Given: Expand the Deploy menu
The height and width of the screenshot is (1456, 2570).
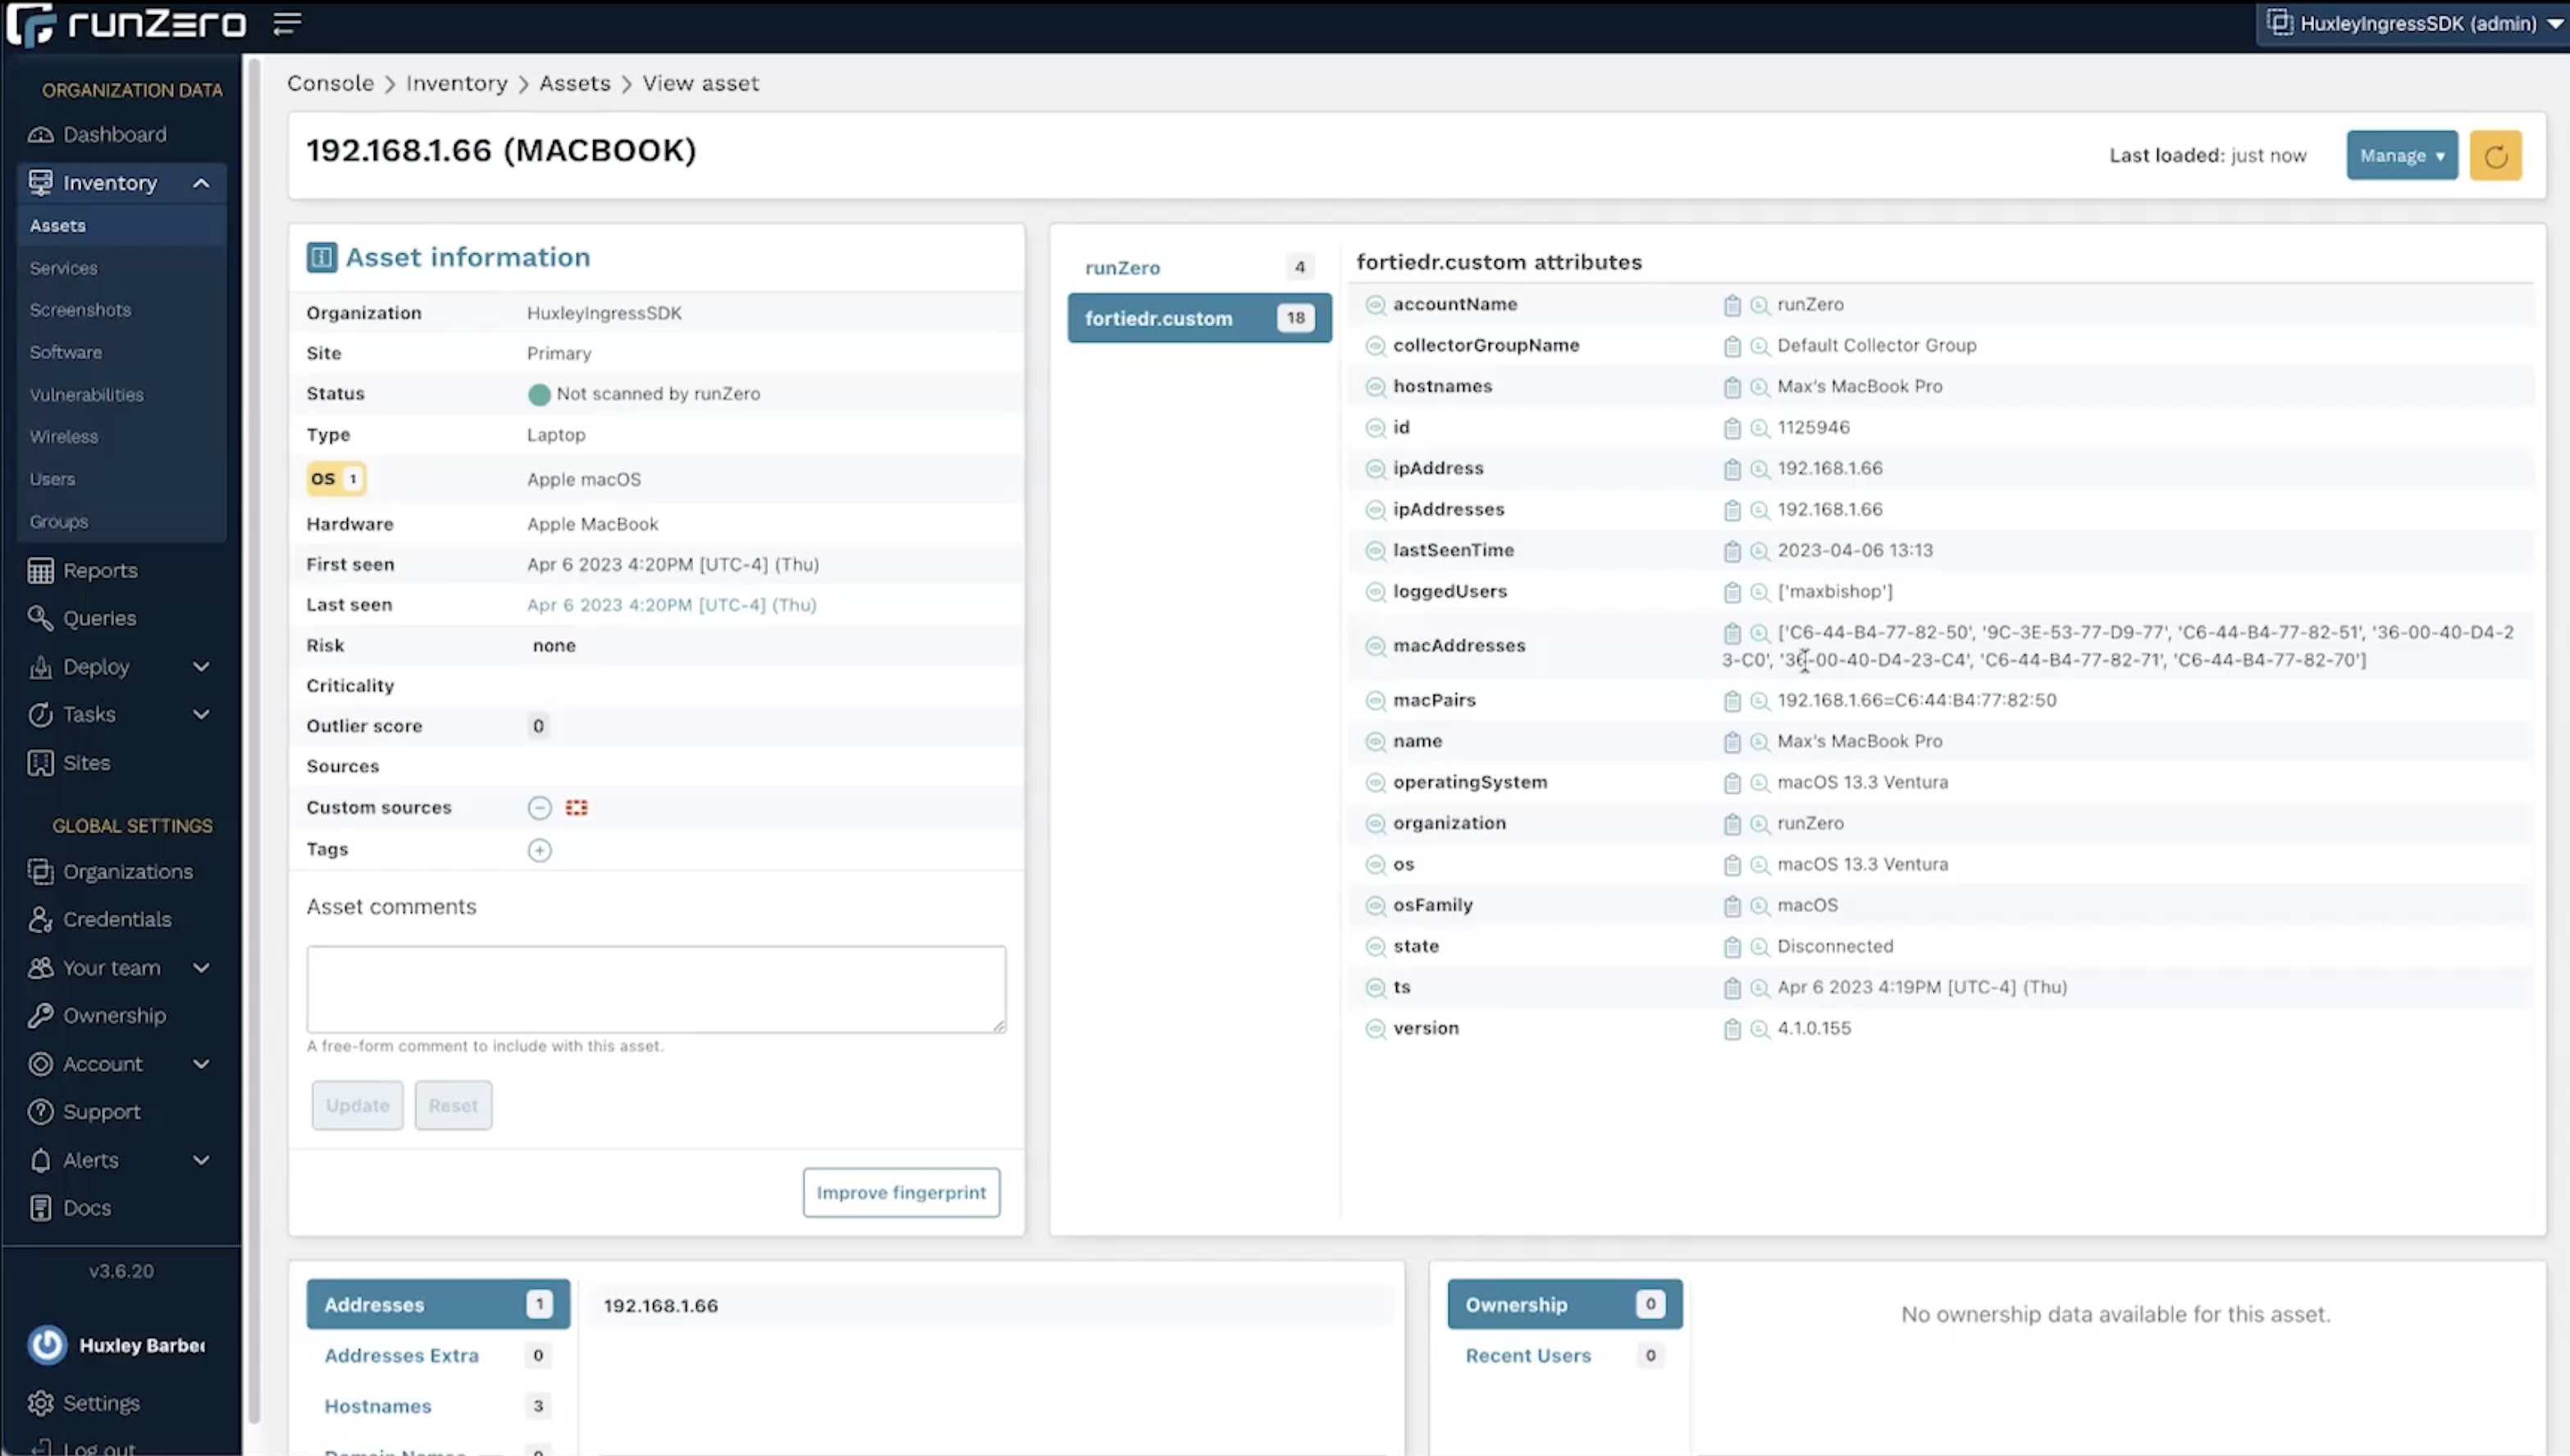Looking at the screenshot, I should [201, 667].
